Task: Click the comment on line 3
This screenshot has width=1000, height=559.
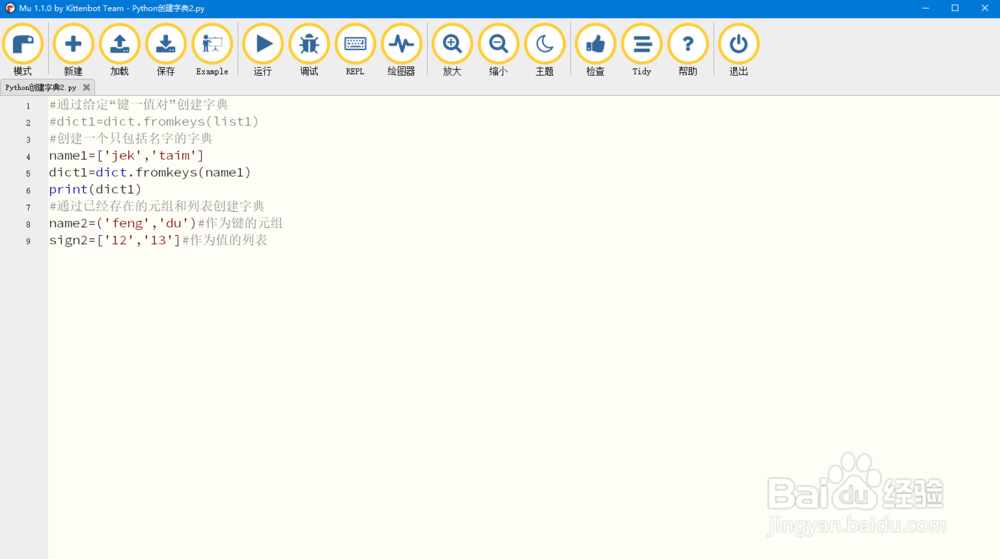Action: [131, 138]
